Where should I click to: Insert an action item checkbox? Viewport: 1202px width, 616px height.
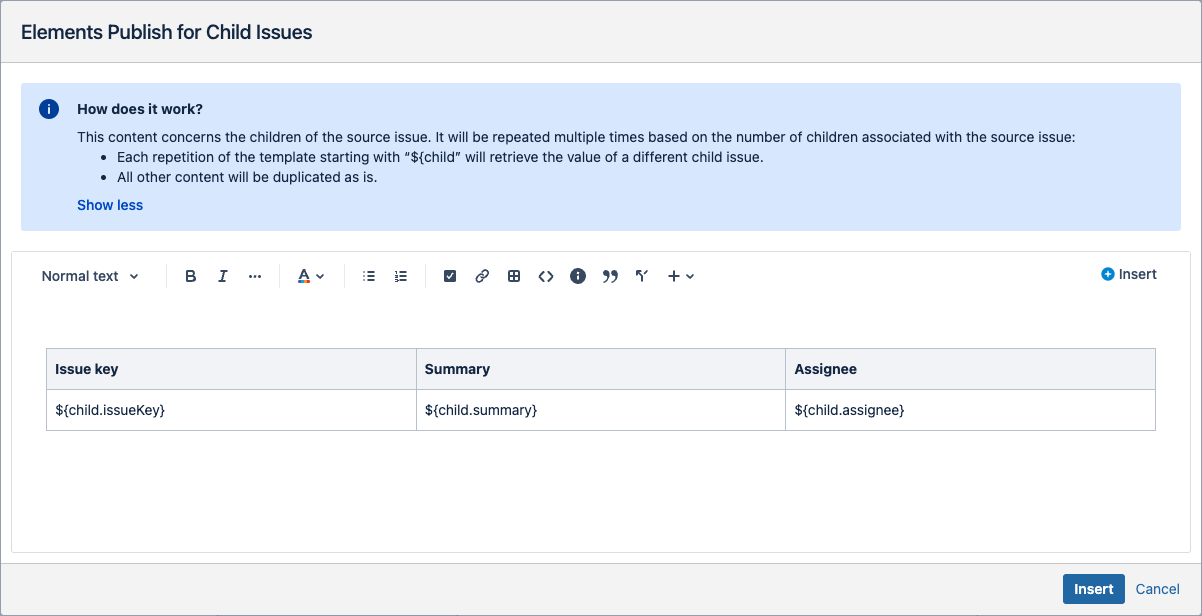(x=450, y=276)
